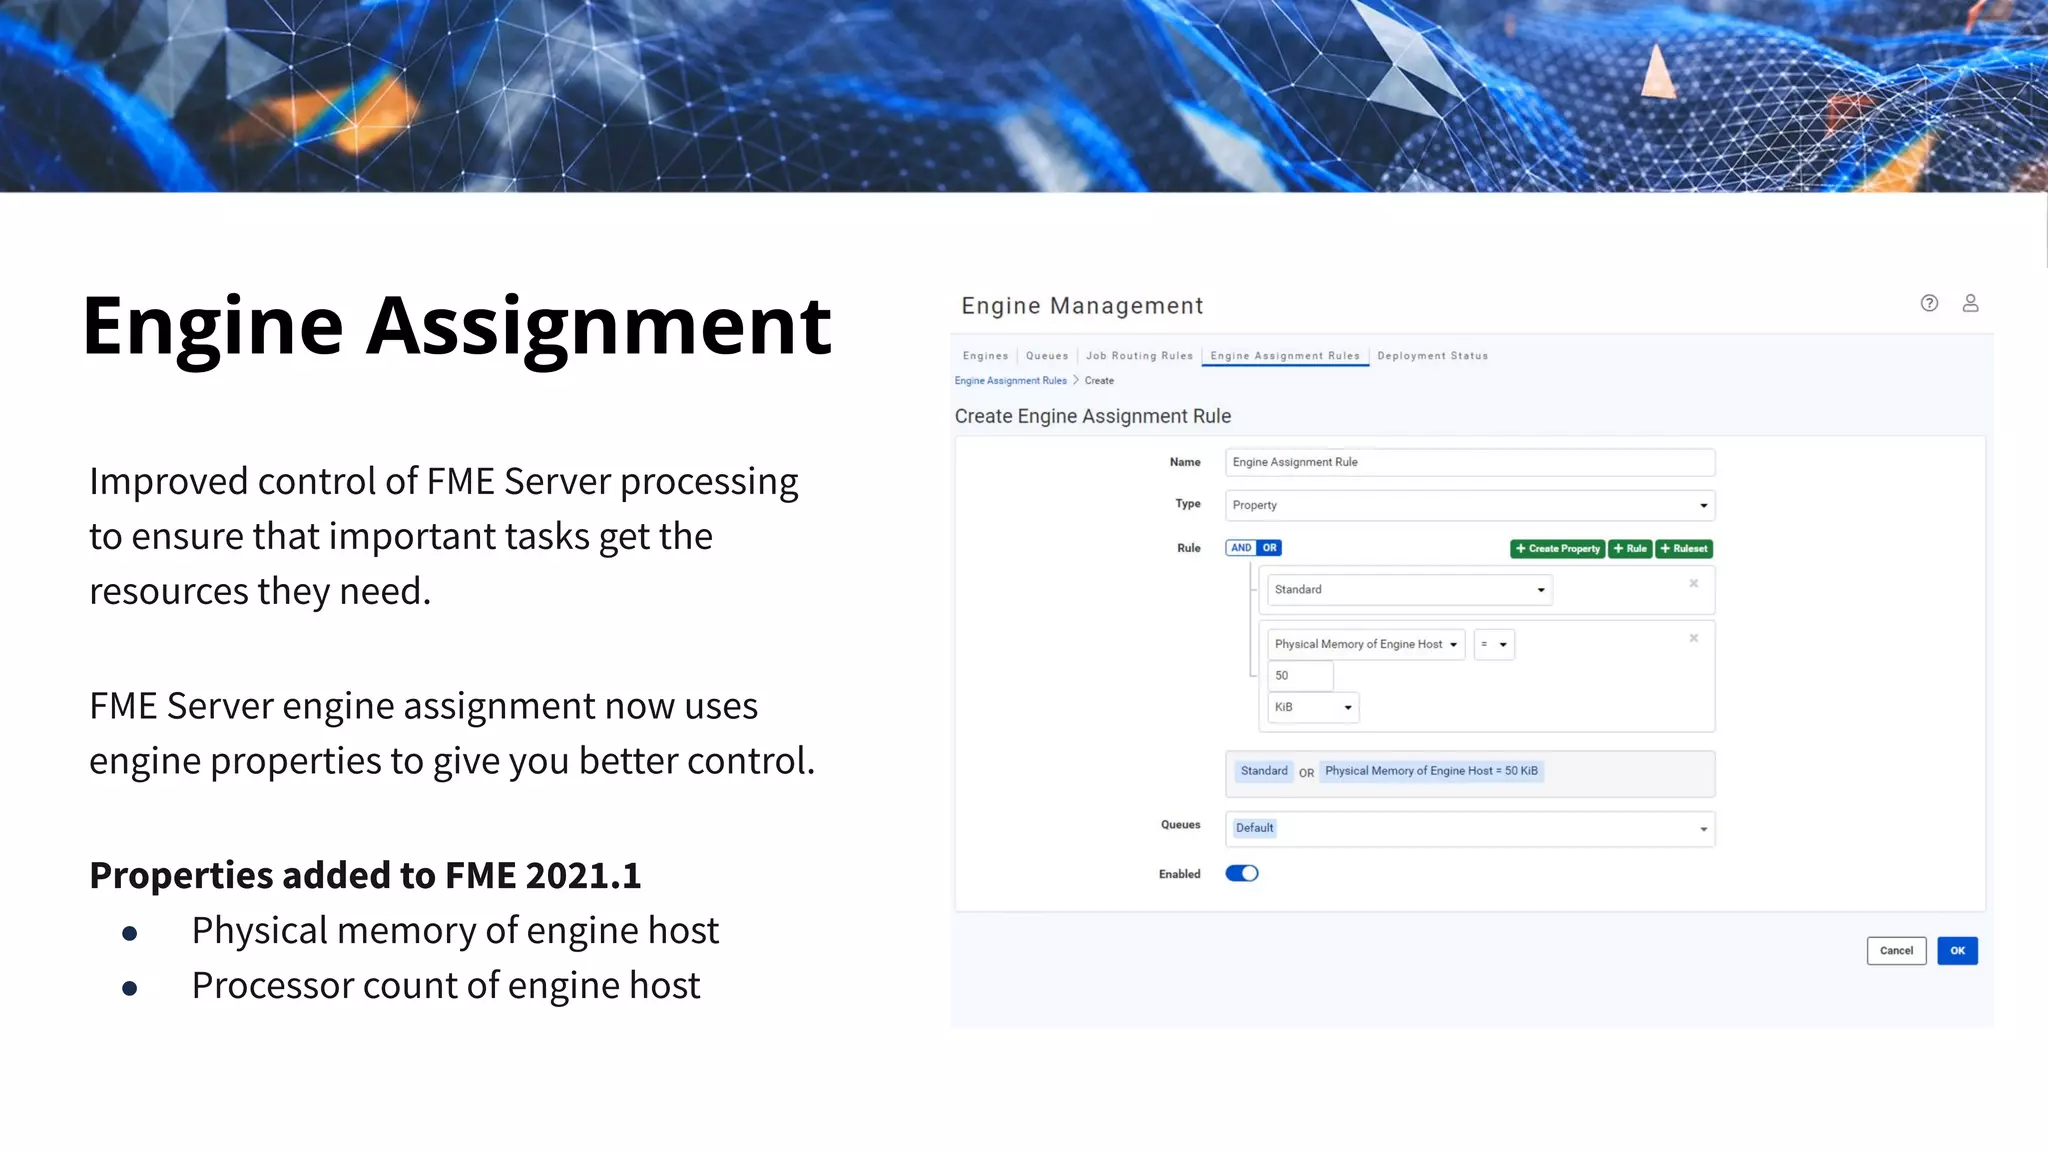The width and height of the screenshot is (2048, 1152).
Task: Open the Job Routing Rules tab
Action: click(1139, 356)
